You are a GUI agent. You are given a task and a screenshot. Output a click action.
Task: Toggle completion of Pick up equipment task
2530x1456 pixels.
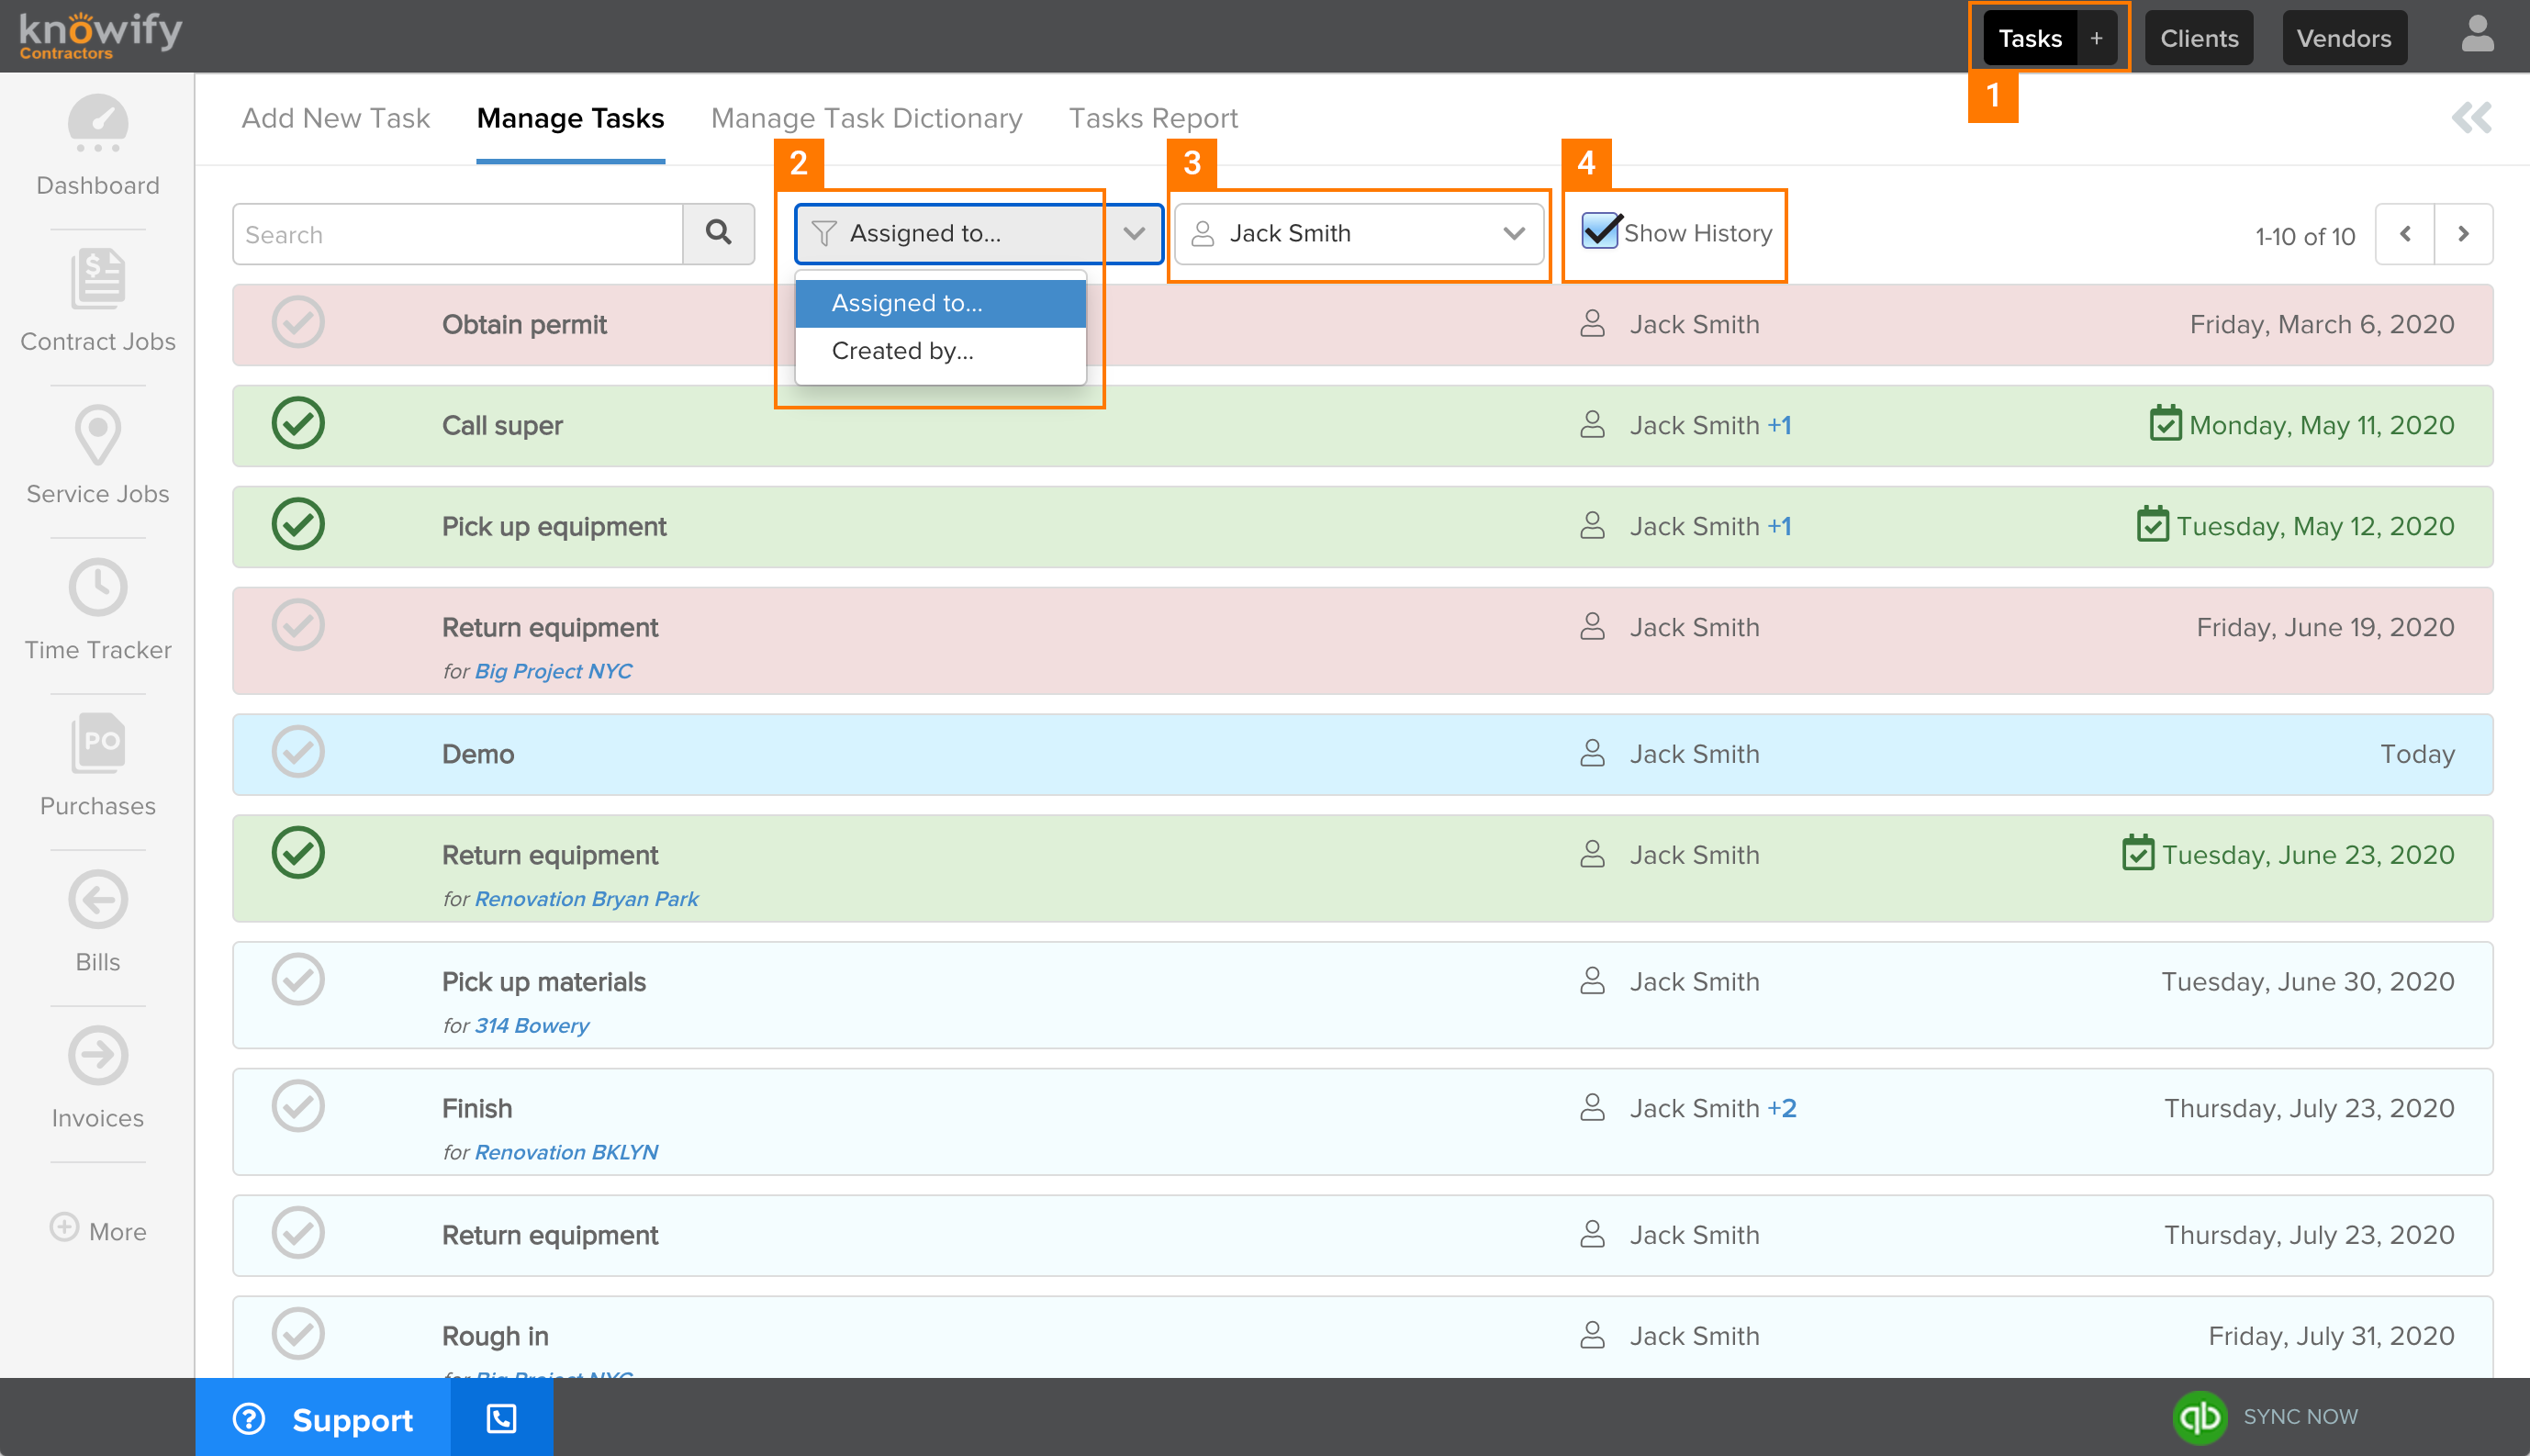[298, 524]
